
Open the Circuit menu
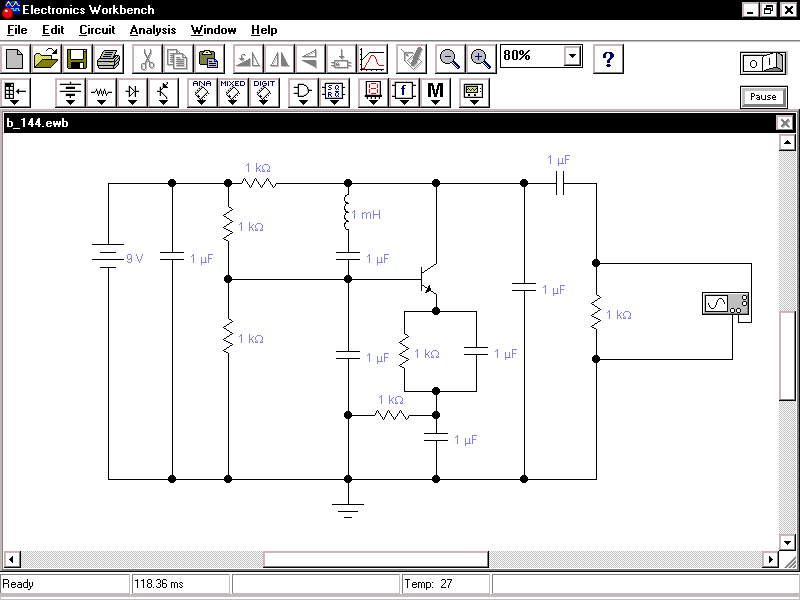(x=97, y=30)
